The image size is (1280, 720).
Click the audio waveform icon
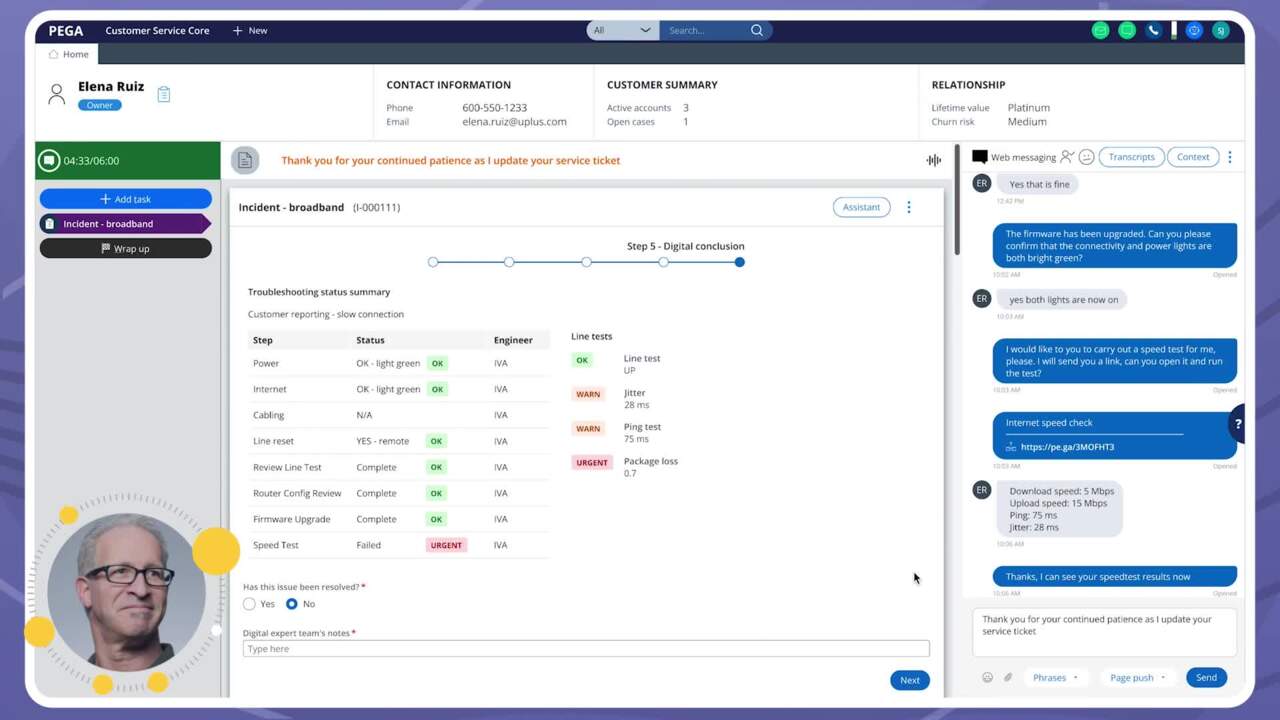click(933, 160)
